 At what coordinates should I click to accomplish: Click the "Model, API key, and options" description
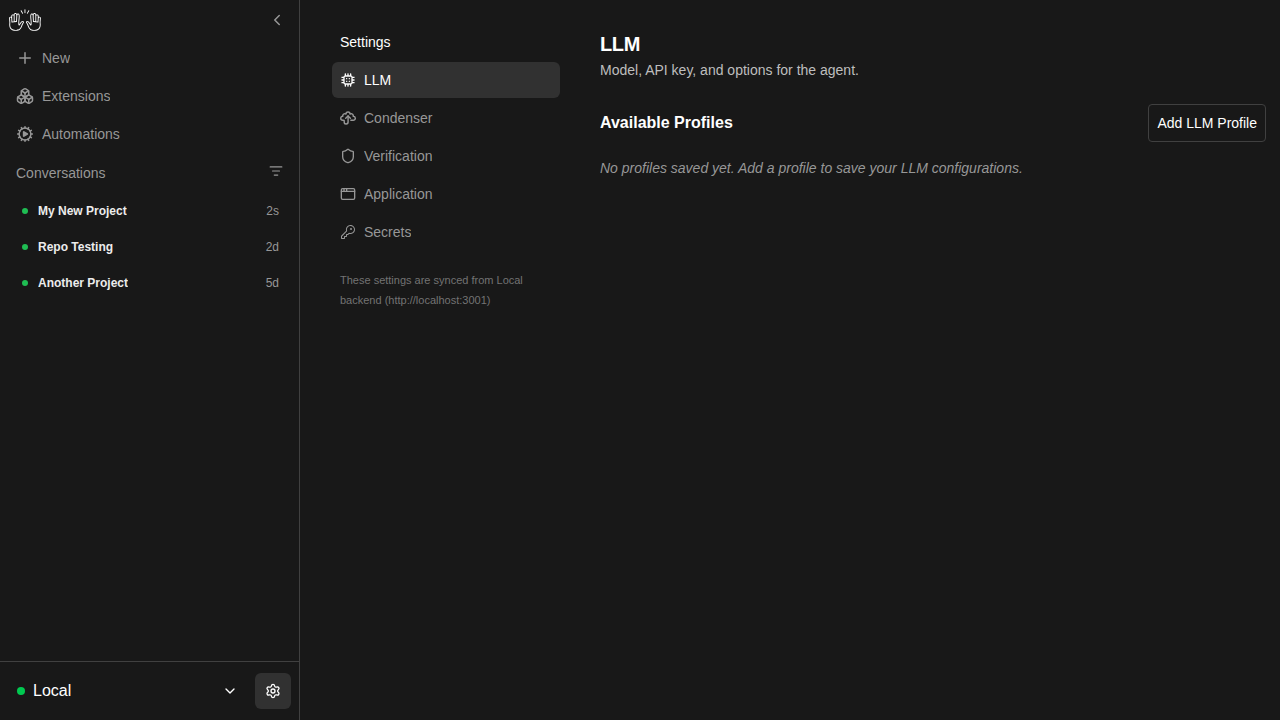pos(729,70)
